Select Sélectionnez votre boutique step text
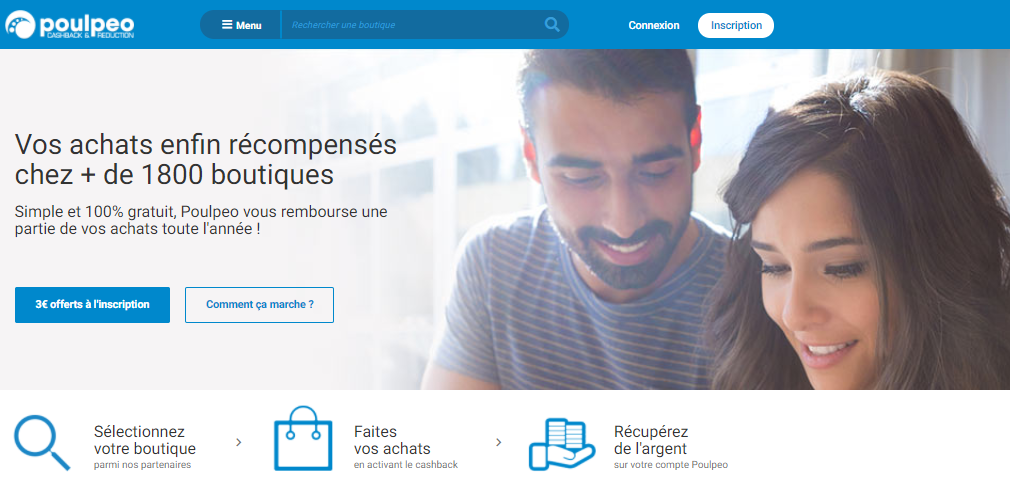1010x480 pixels. [145, 440]
